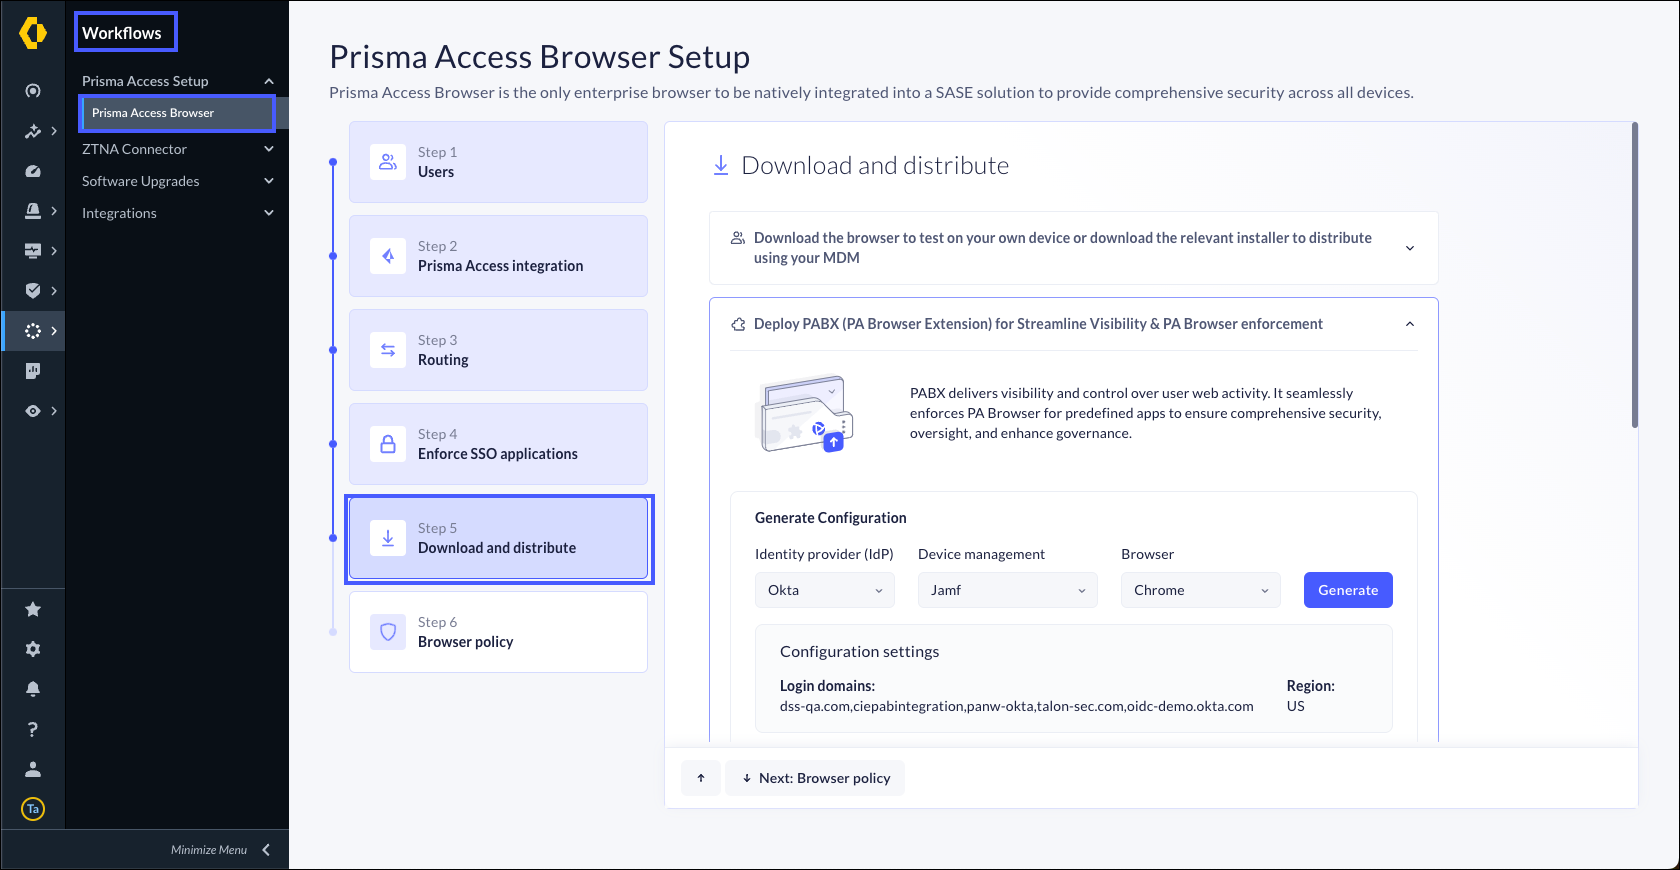The image size is (1680, 870).
Task: Click the user profile icon in sidebar
Action: pos(33,769)
